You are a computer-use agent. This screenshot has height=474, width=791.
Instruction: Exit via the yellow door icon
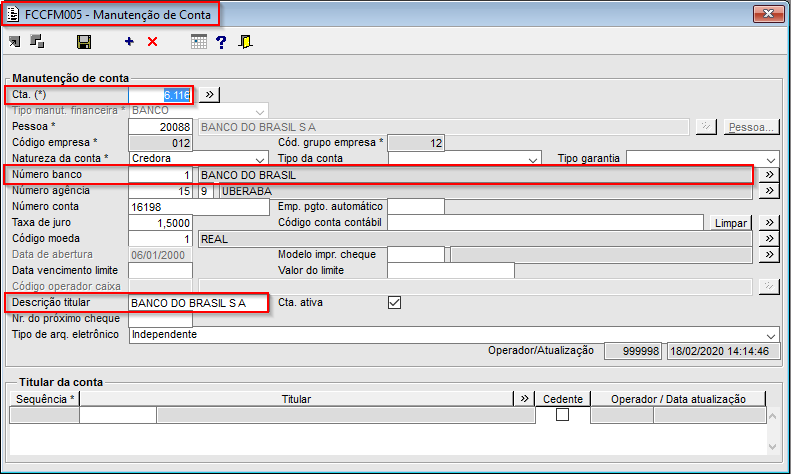coord(246,41)
